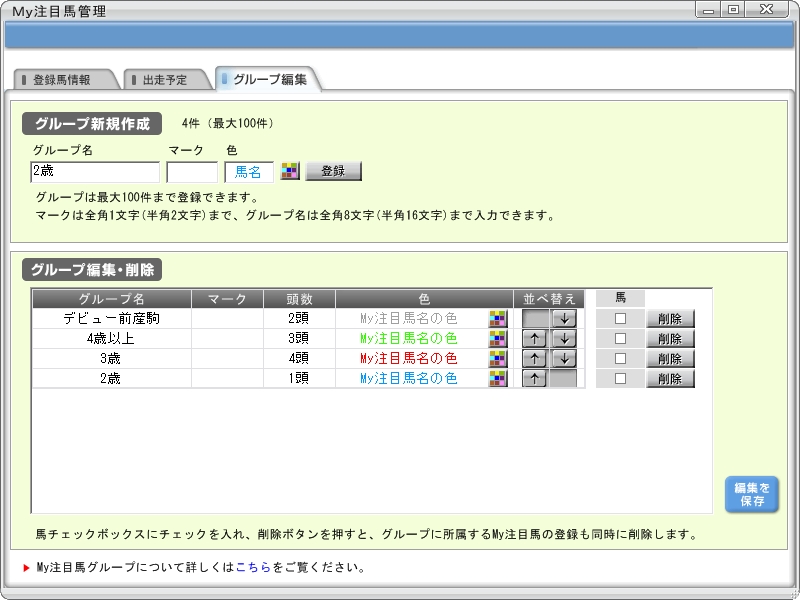The height and width of the screenshot is (600, 800).
Task: Check 馬 checkbox for デビュー前産駒
Action: [x=620, y=318]
